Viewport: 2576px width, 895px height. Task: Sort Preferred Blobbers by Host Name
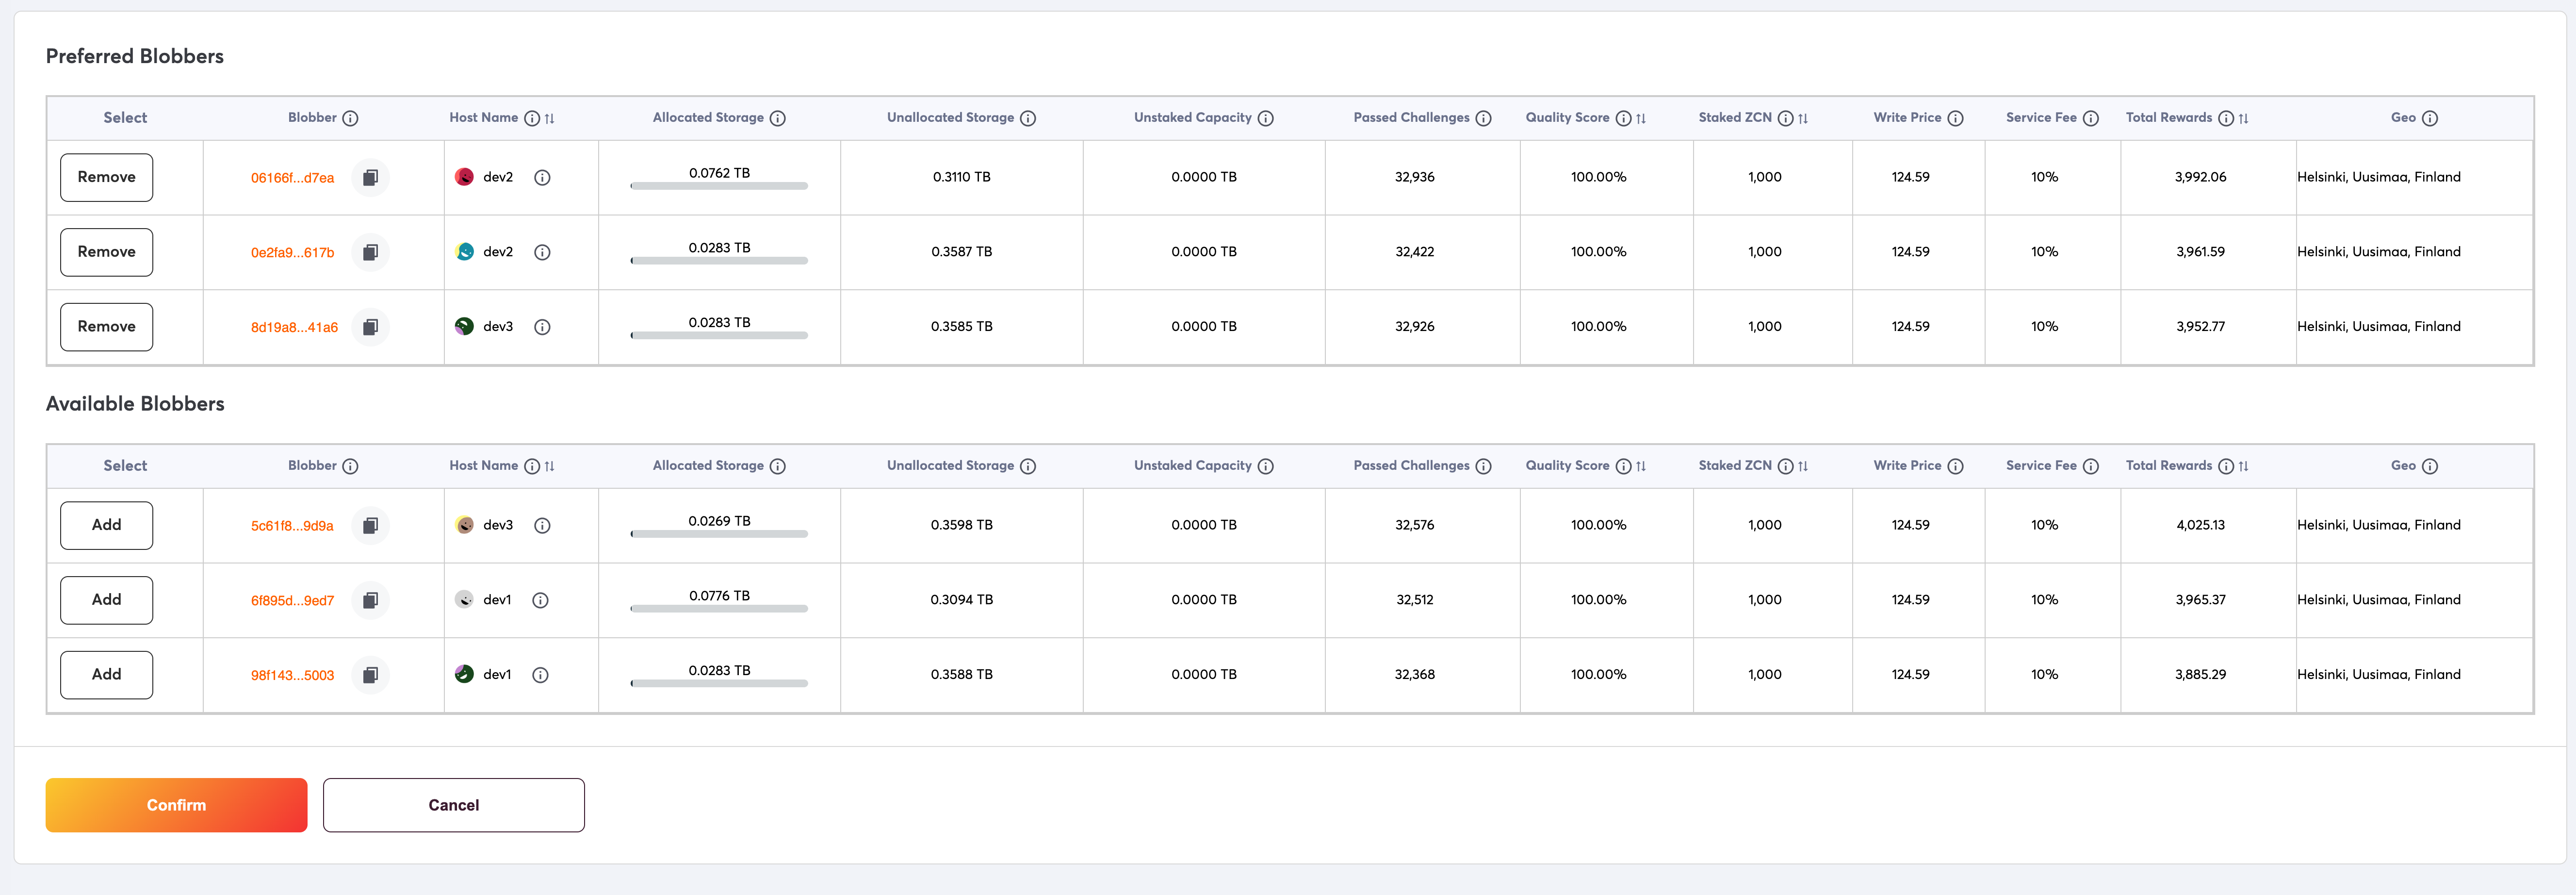[x=550, y=118]
